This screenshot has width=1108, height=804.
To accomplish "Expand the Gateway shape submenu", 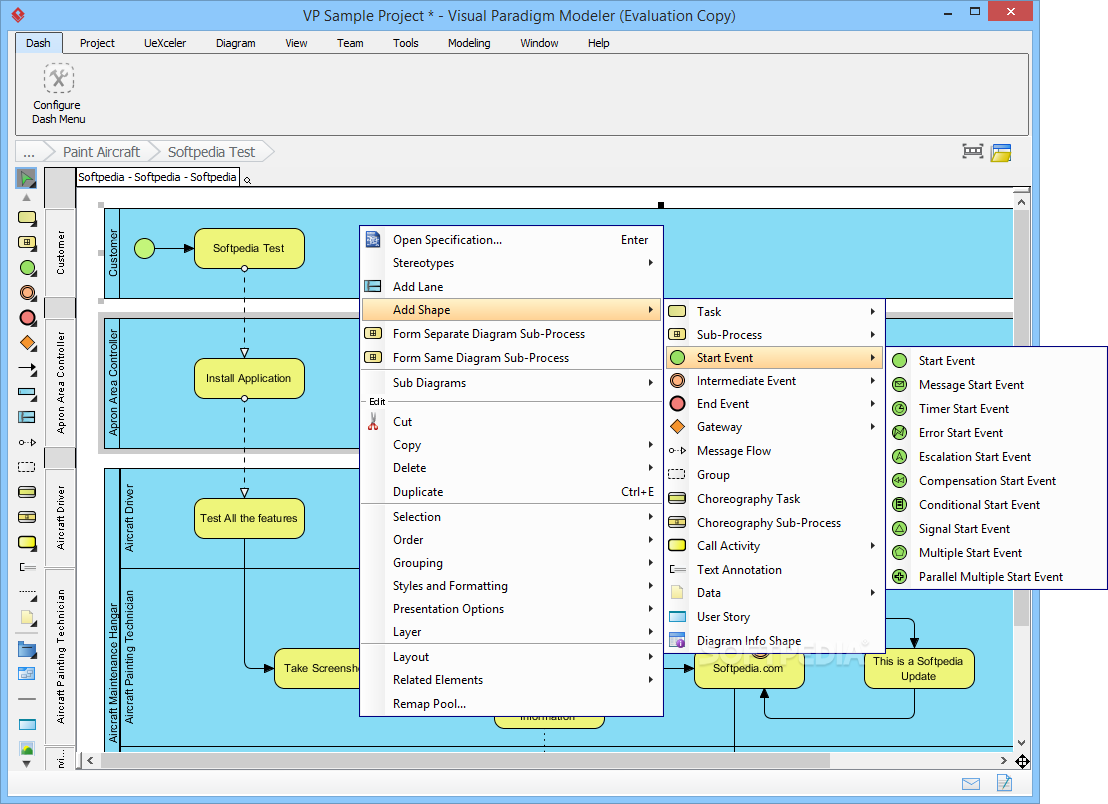I will (775, 427).
